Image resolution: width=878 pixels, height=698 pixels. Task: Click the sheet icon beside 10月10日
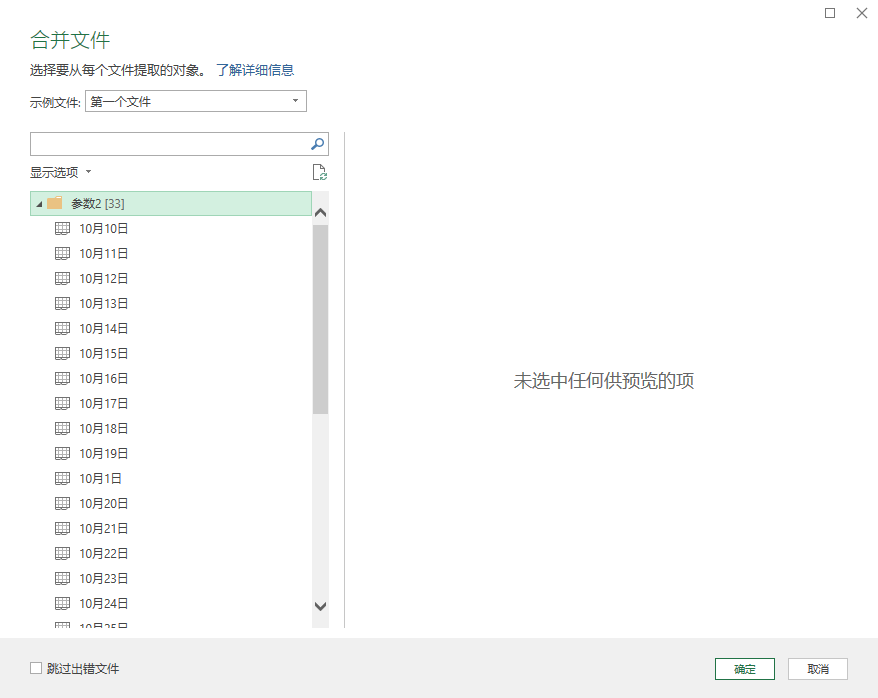[x=62, y=228]
